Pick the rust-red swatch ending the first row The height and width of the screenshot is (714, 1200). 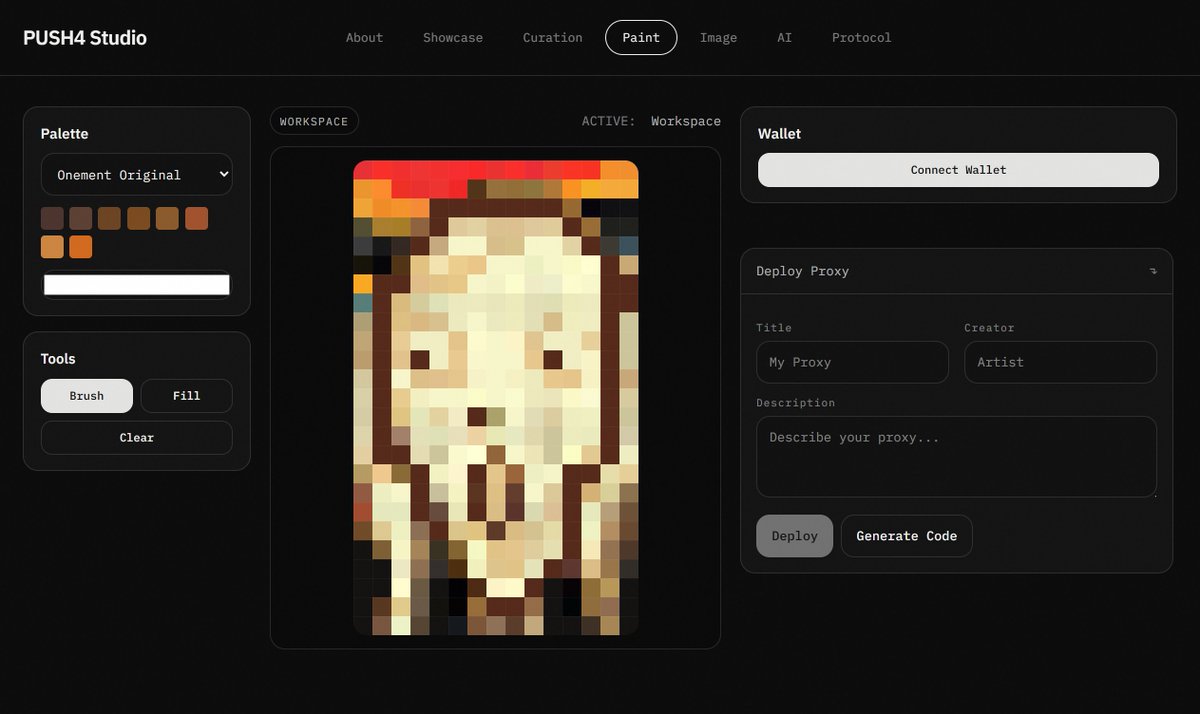(x=196, y=218)
